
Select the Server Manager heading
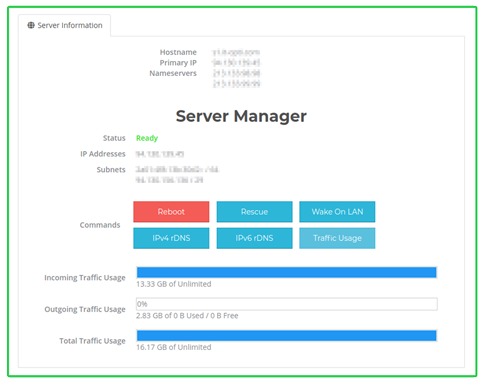coord(241,116)
